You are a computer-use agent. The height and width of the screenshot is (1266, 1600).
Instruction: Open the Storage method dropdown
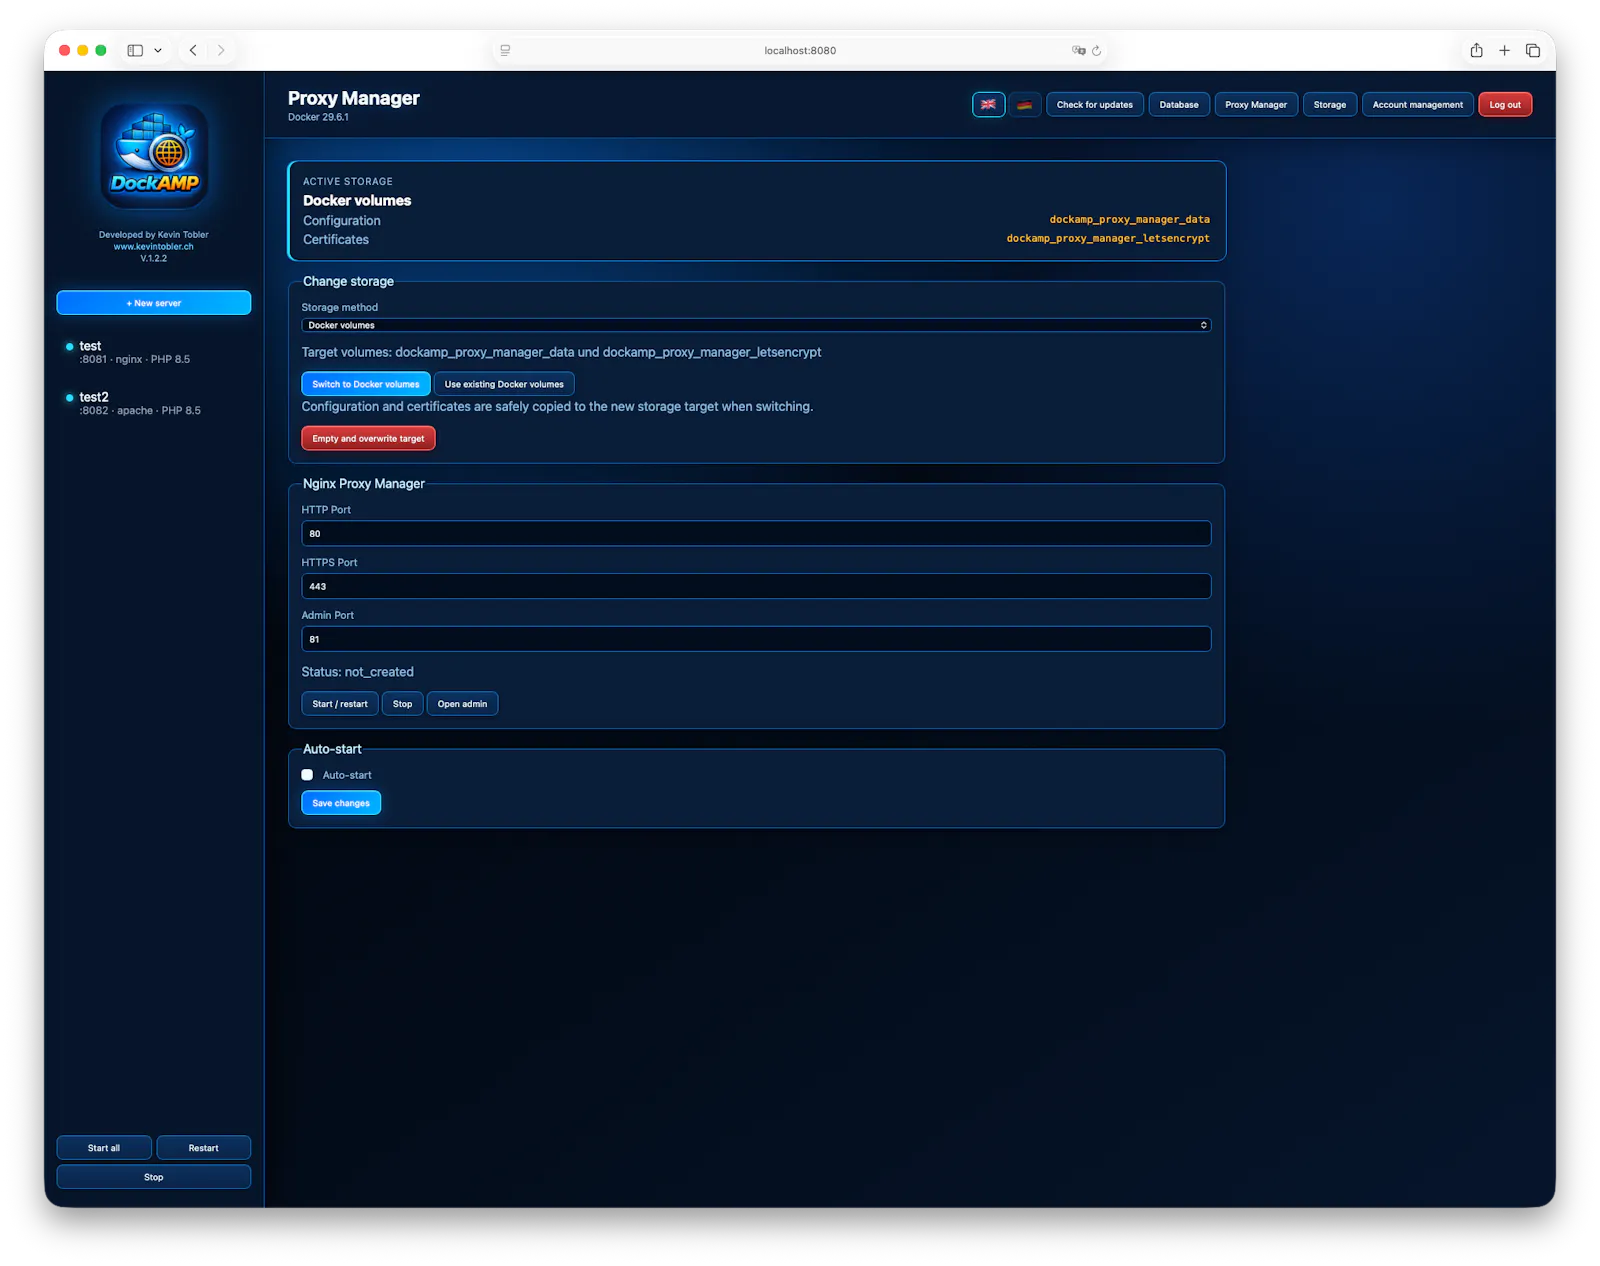point(756,325)
